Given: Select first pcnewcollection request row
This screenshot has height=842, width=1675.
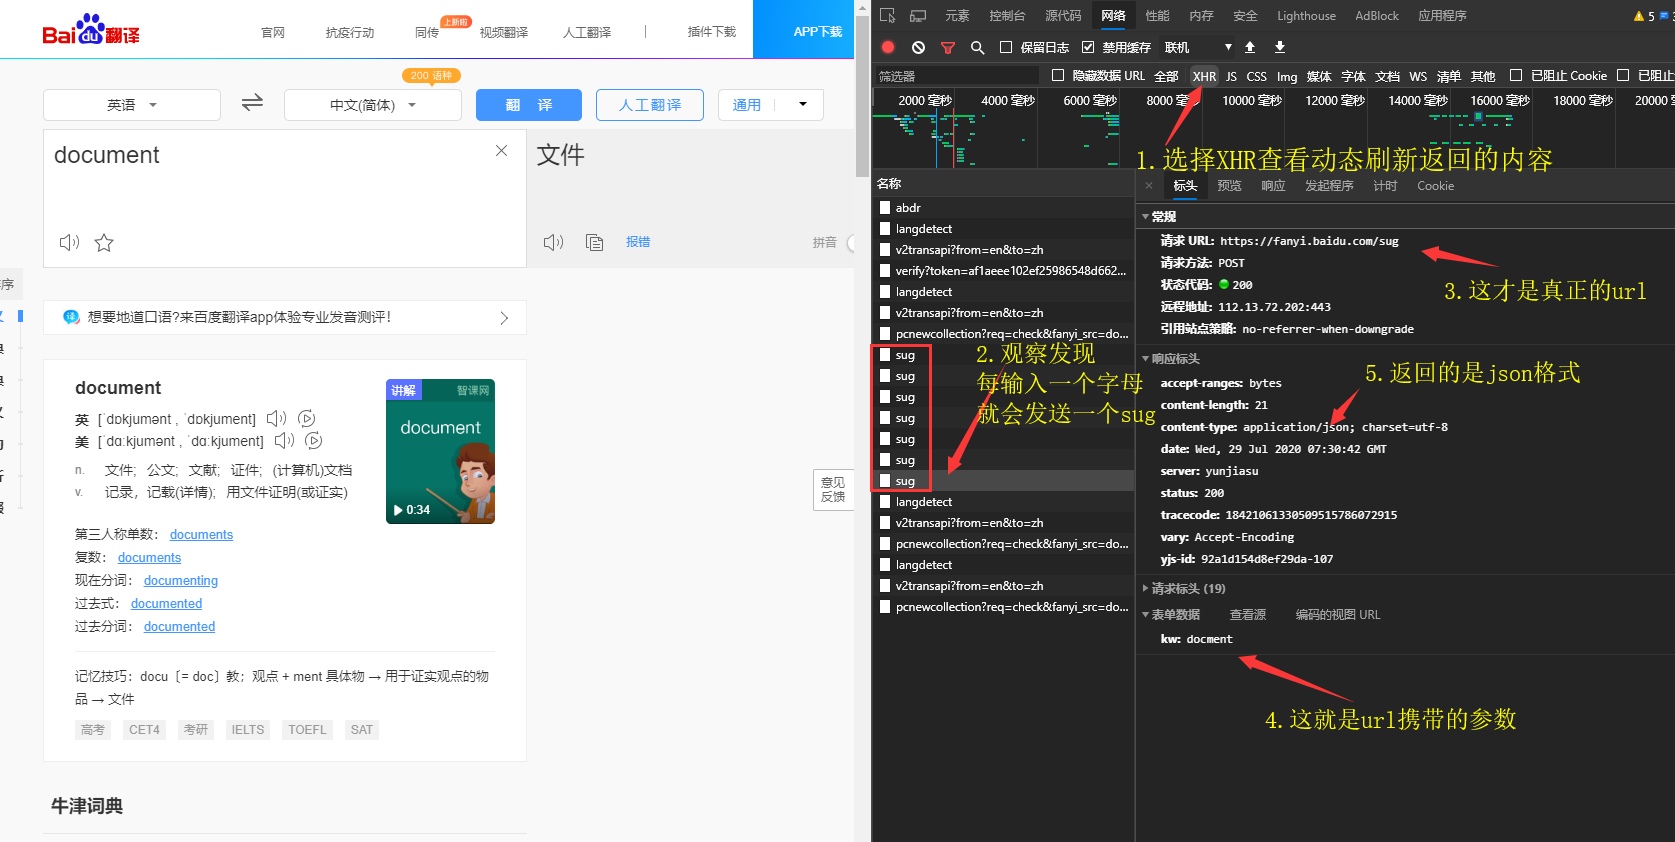Looking at the screenshot, I should (x=1003, y=334).
